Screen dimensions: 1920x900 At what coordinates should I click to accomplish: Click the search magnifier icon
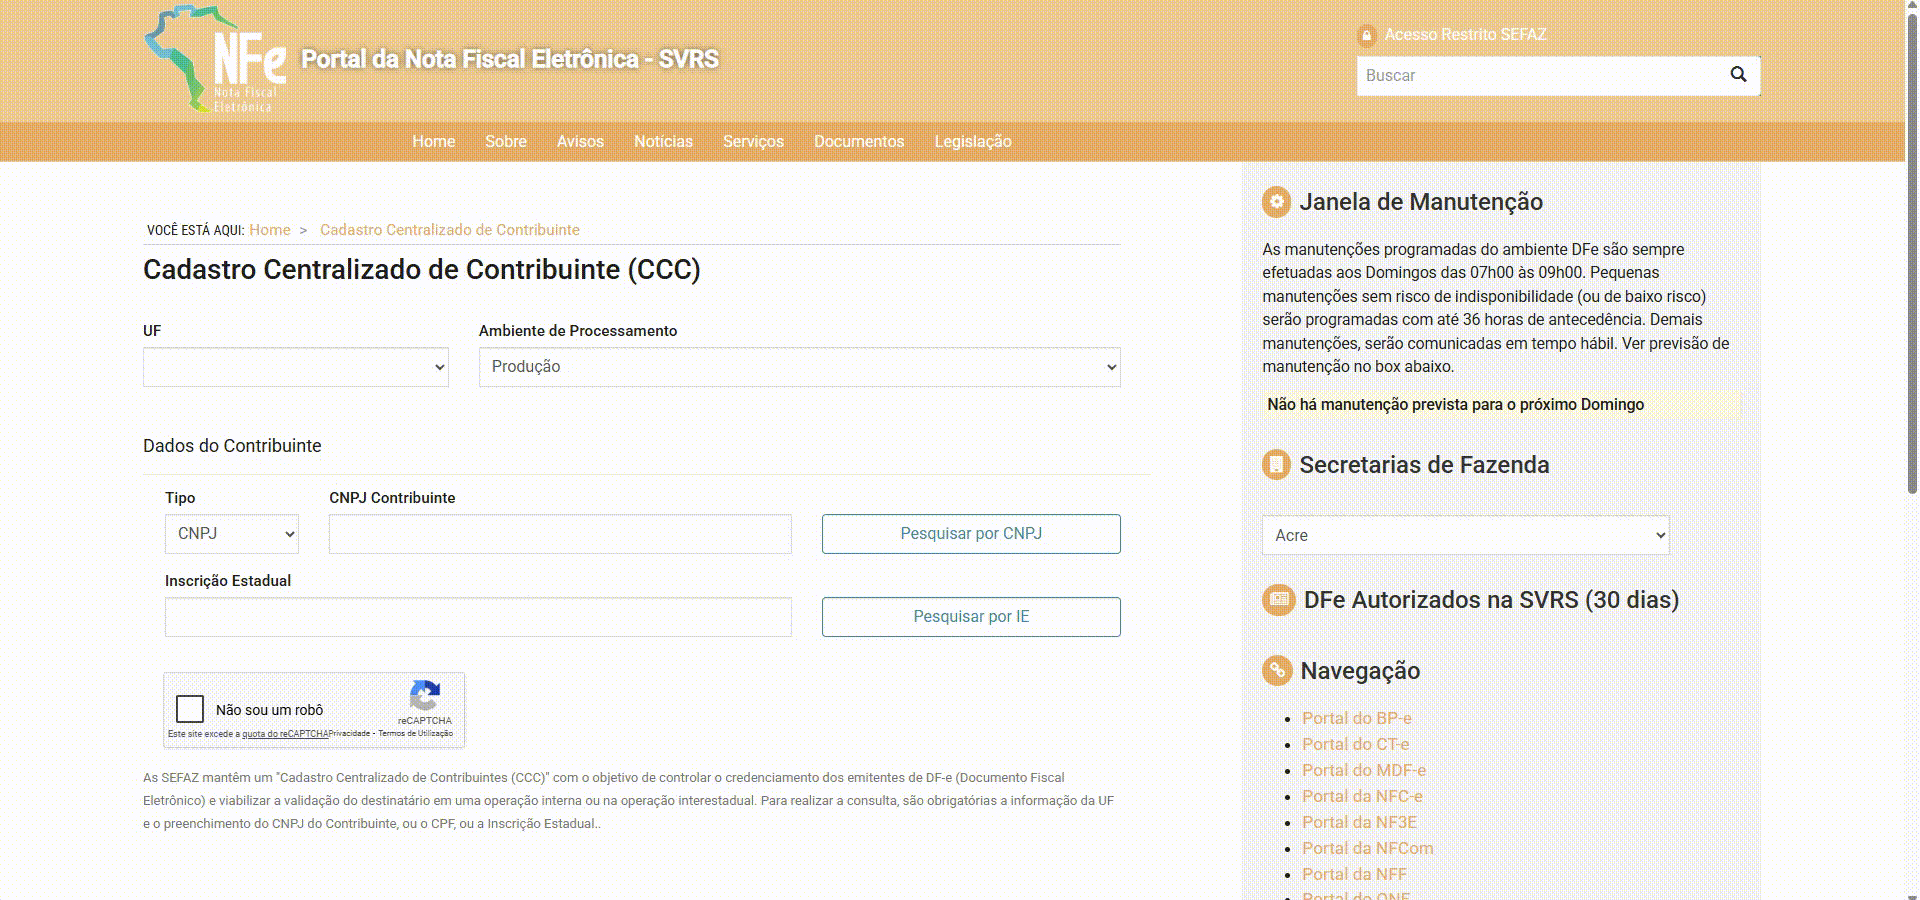pyautogui.click(x=1738, y=75)
